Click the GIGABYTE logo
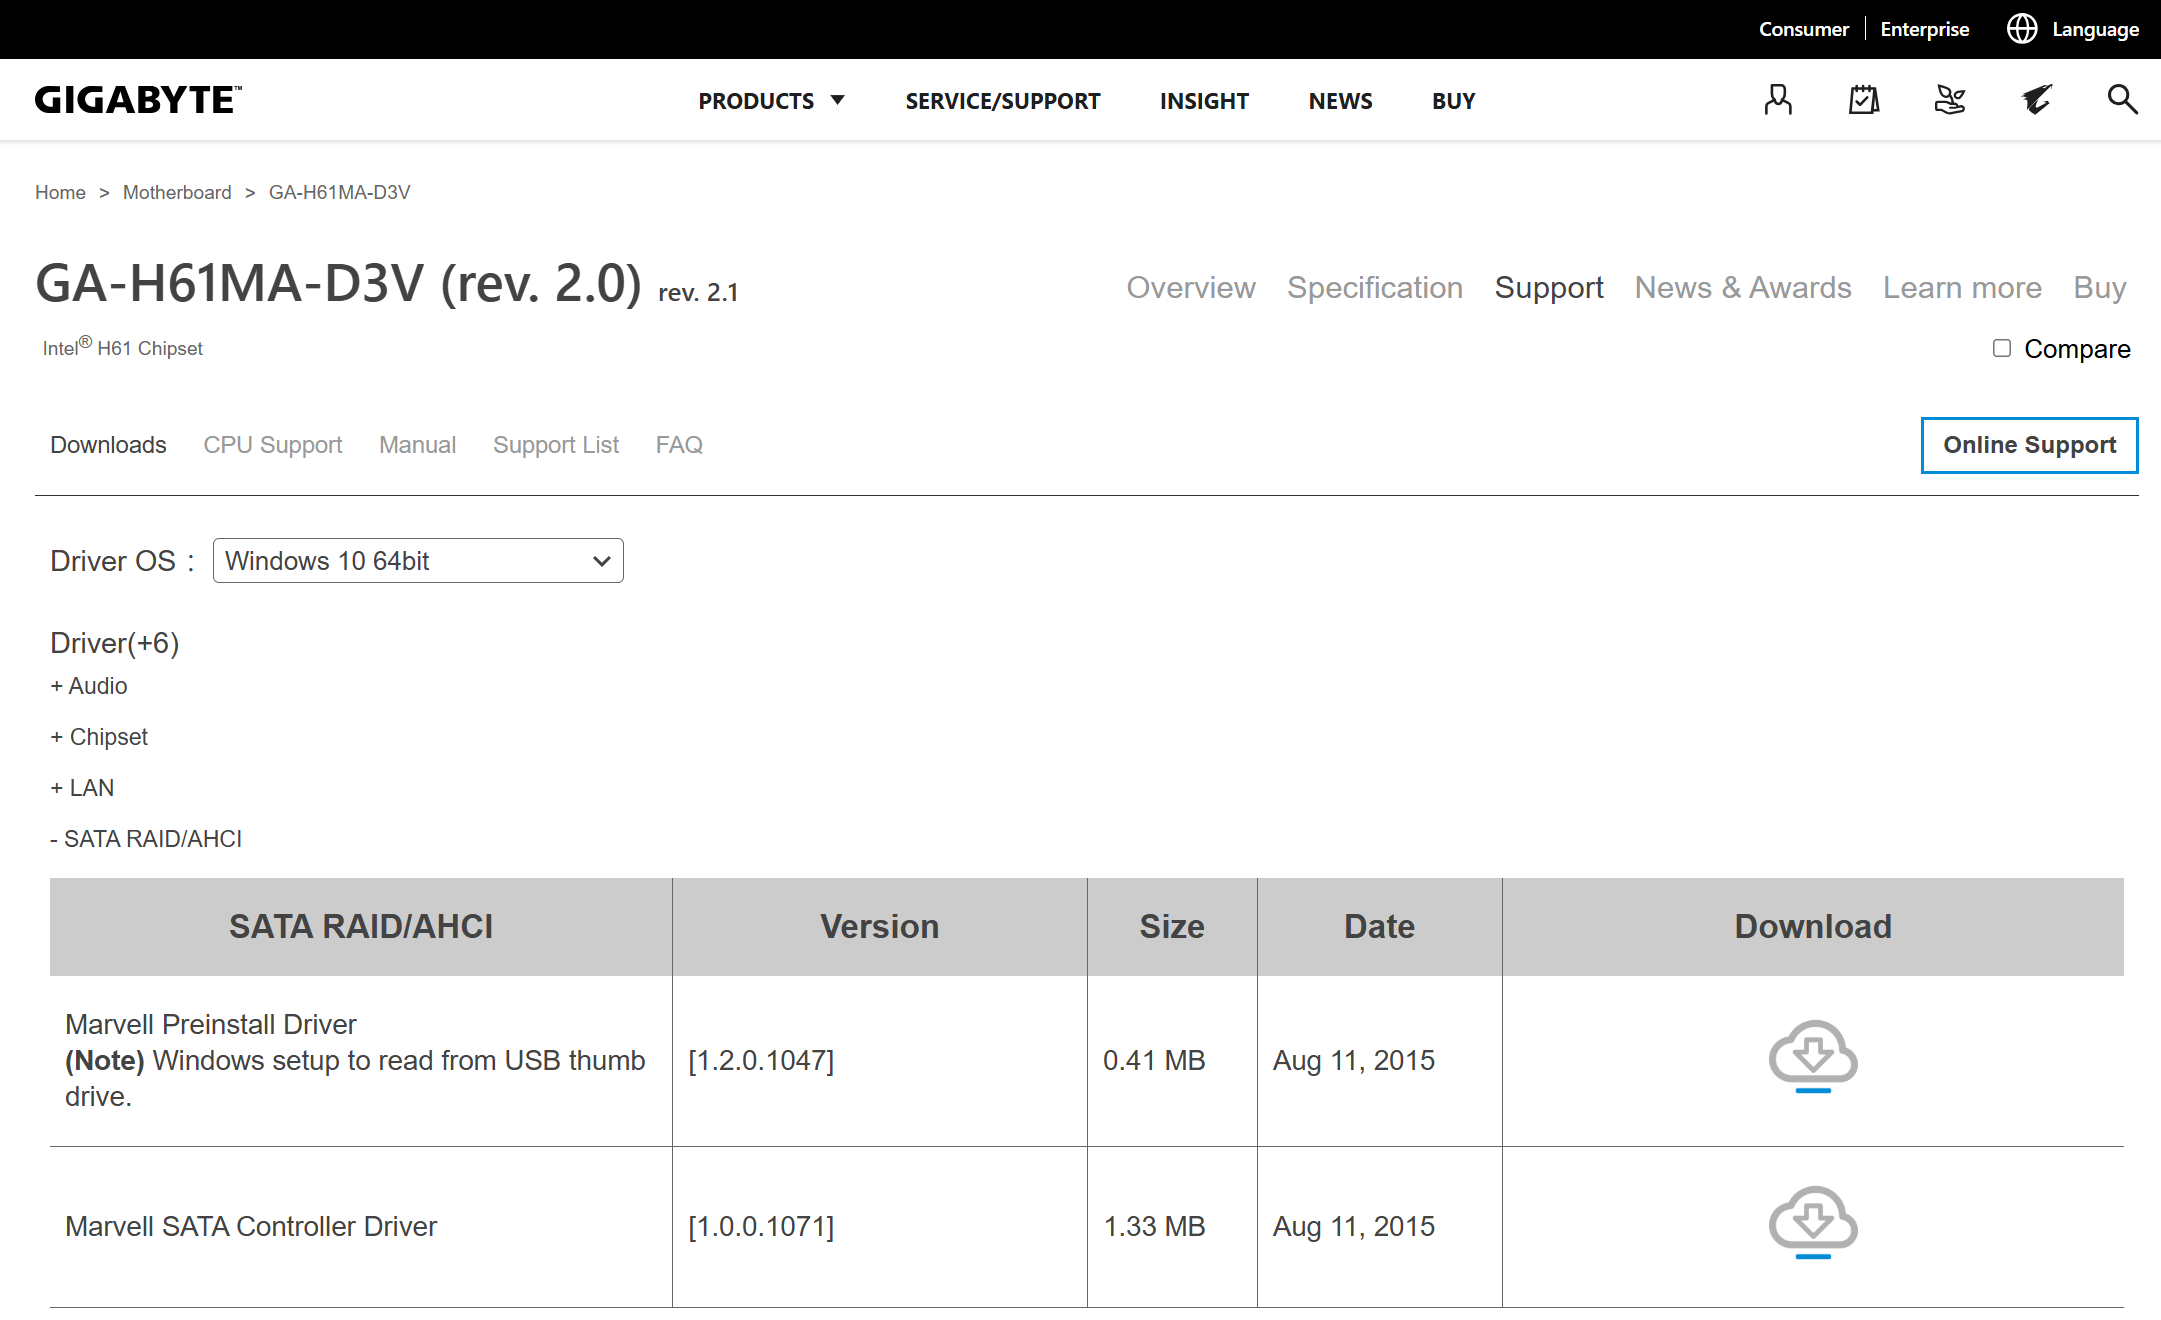 click(138, 100)
